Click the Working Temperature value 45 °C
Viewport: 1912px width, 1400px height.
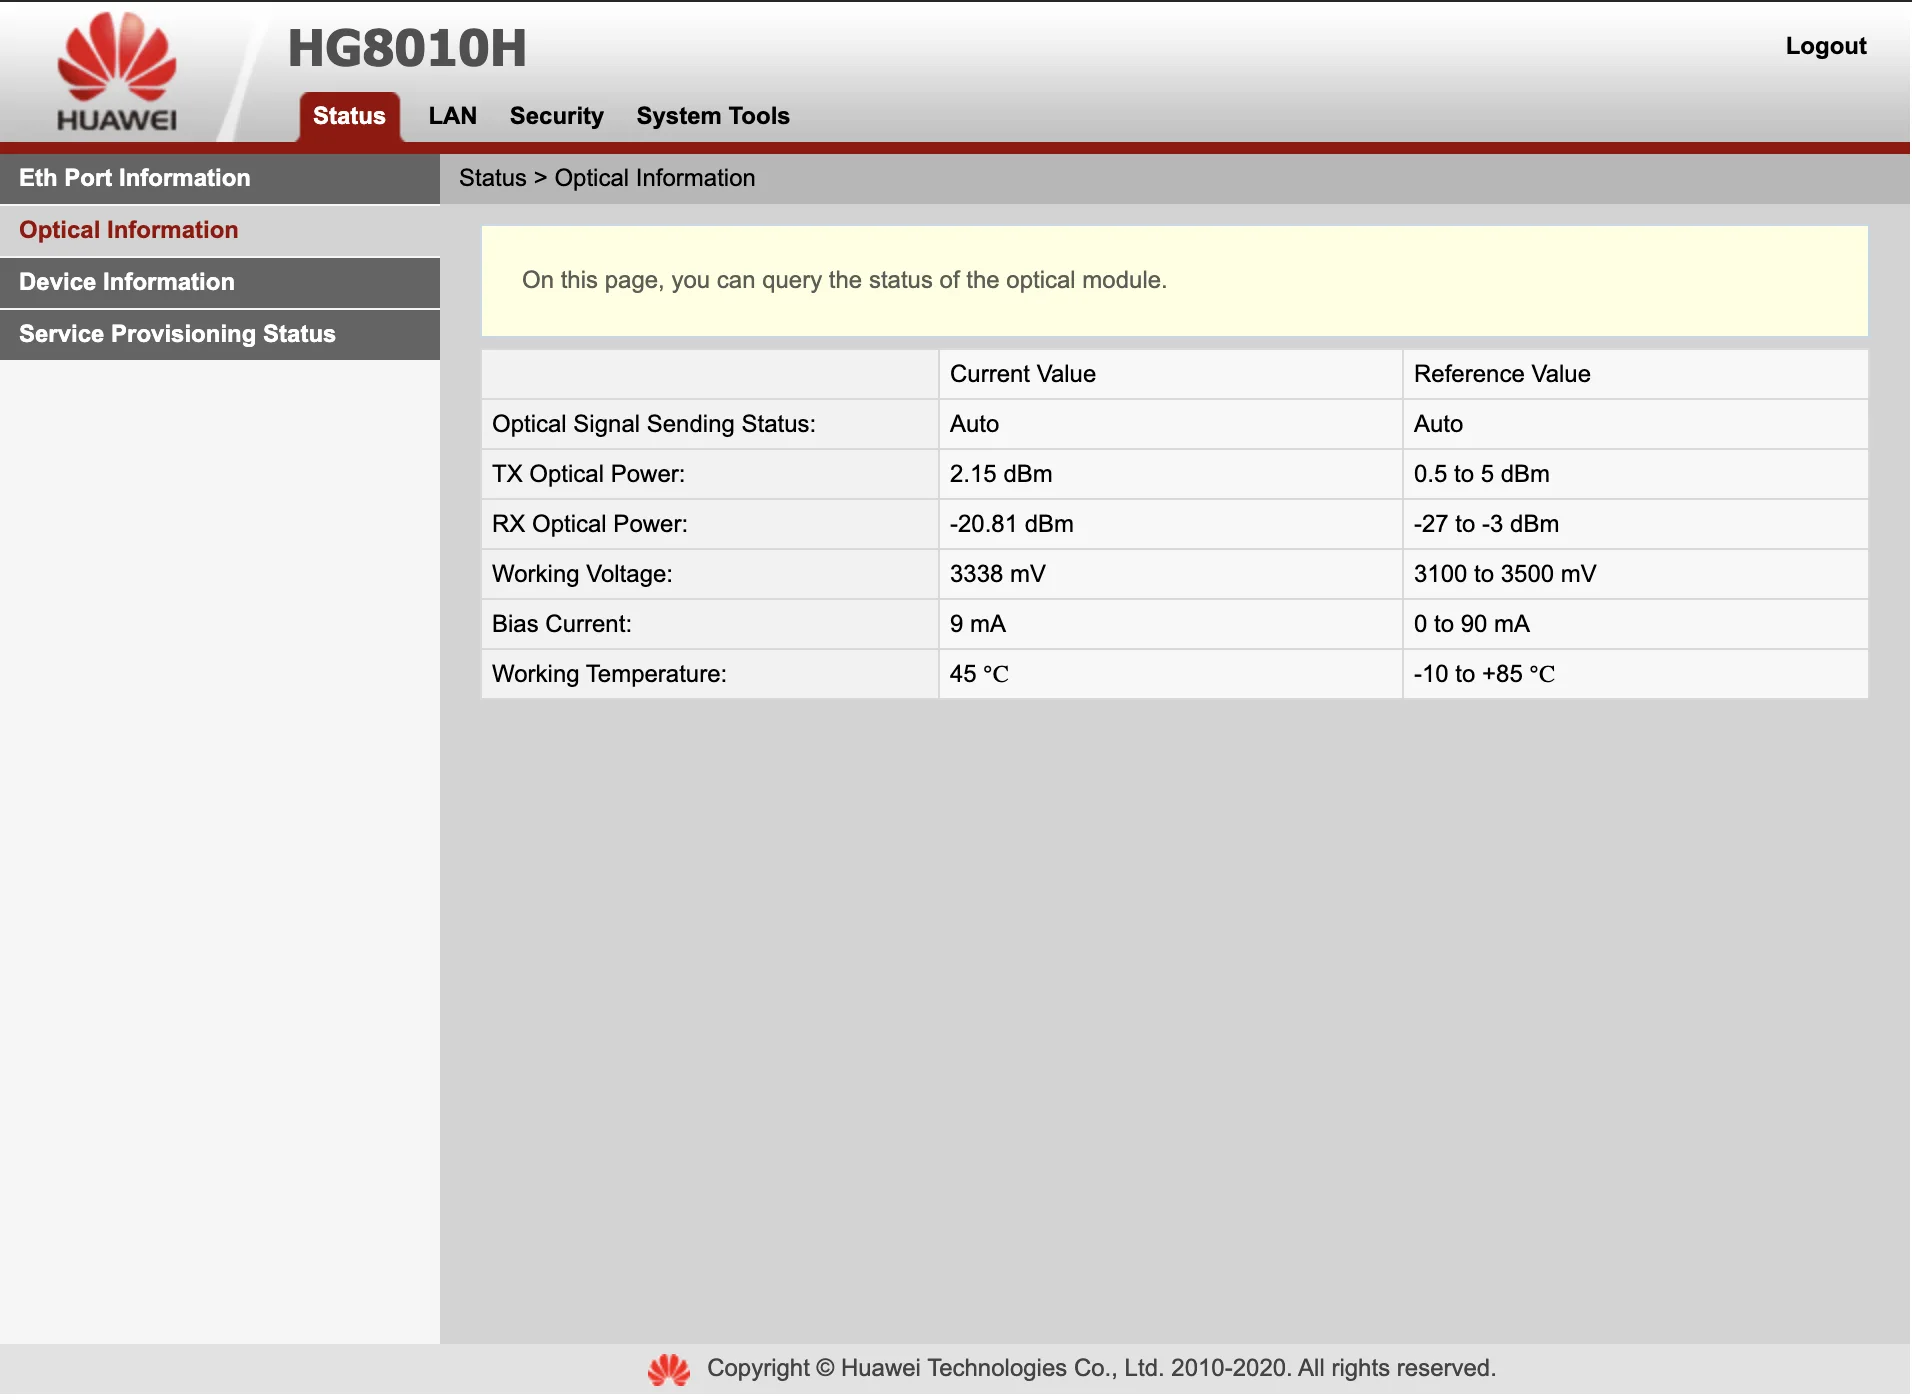(x=978, y=674)
